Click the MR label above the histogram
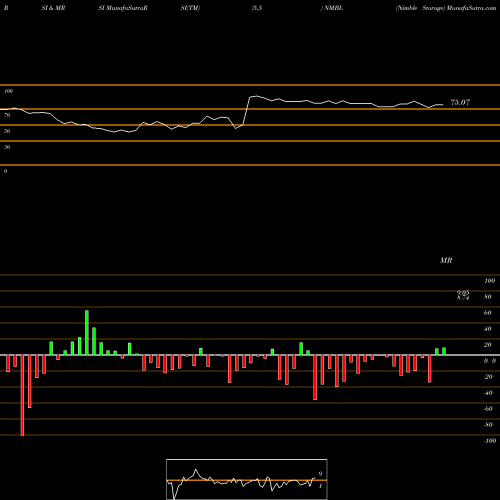This screenshot has height=500, width=500. point(446,260)
